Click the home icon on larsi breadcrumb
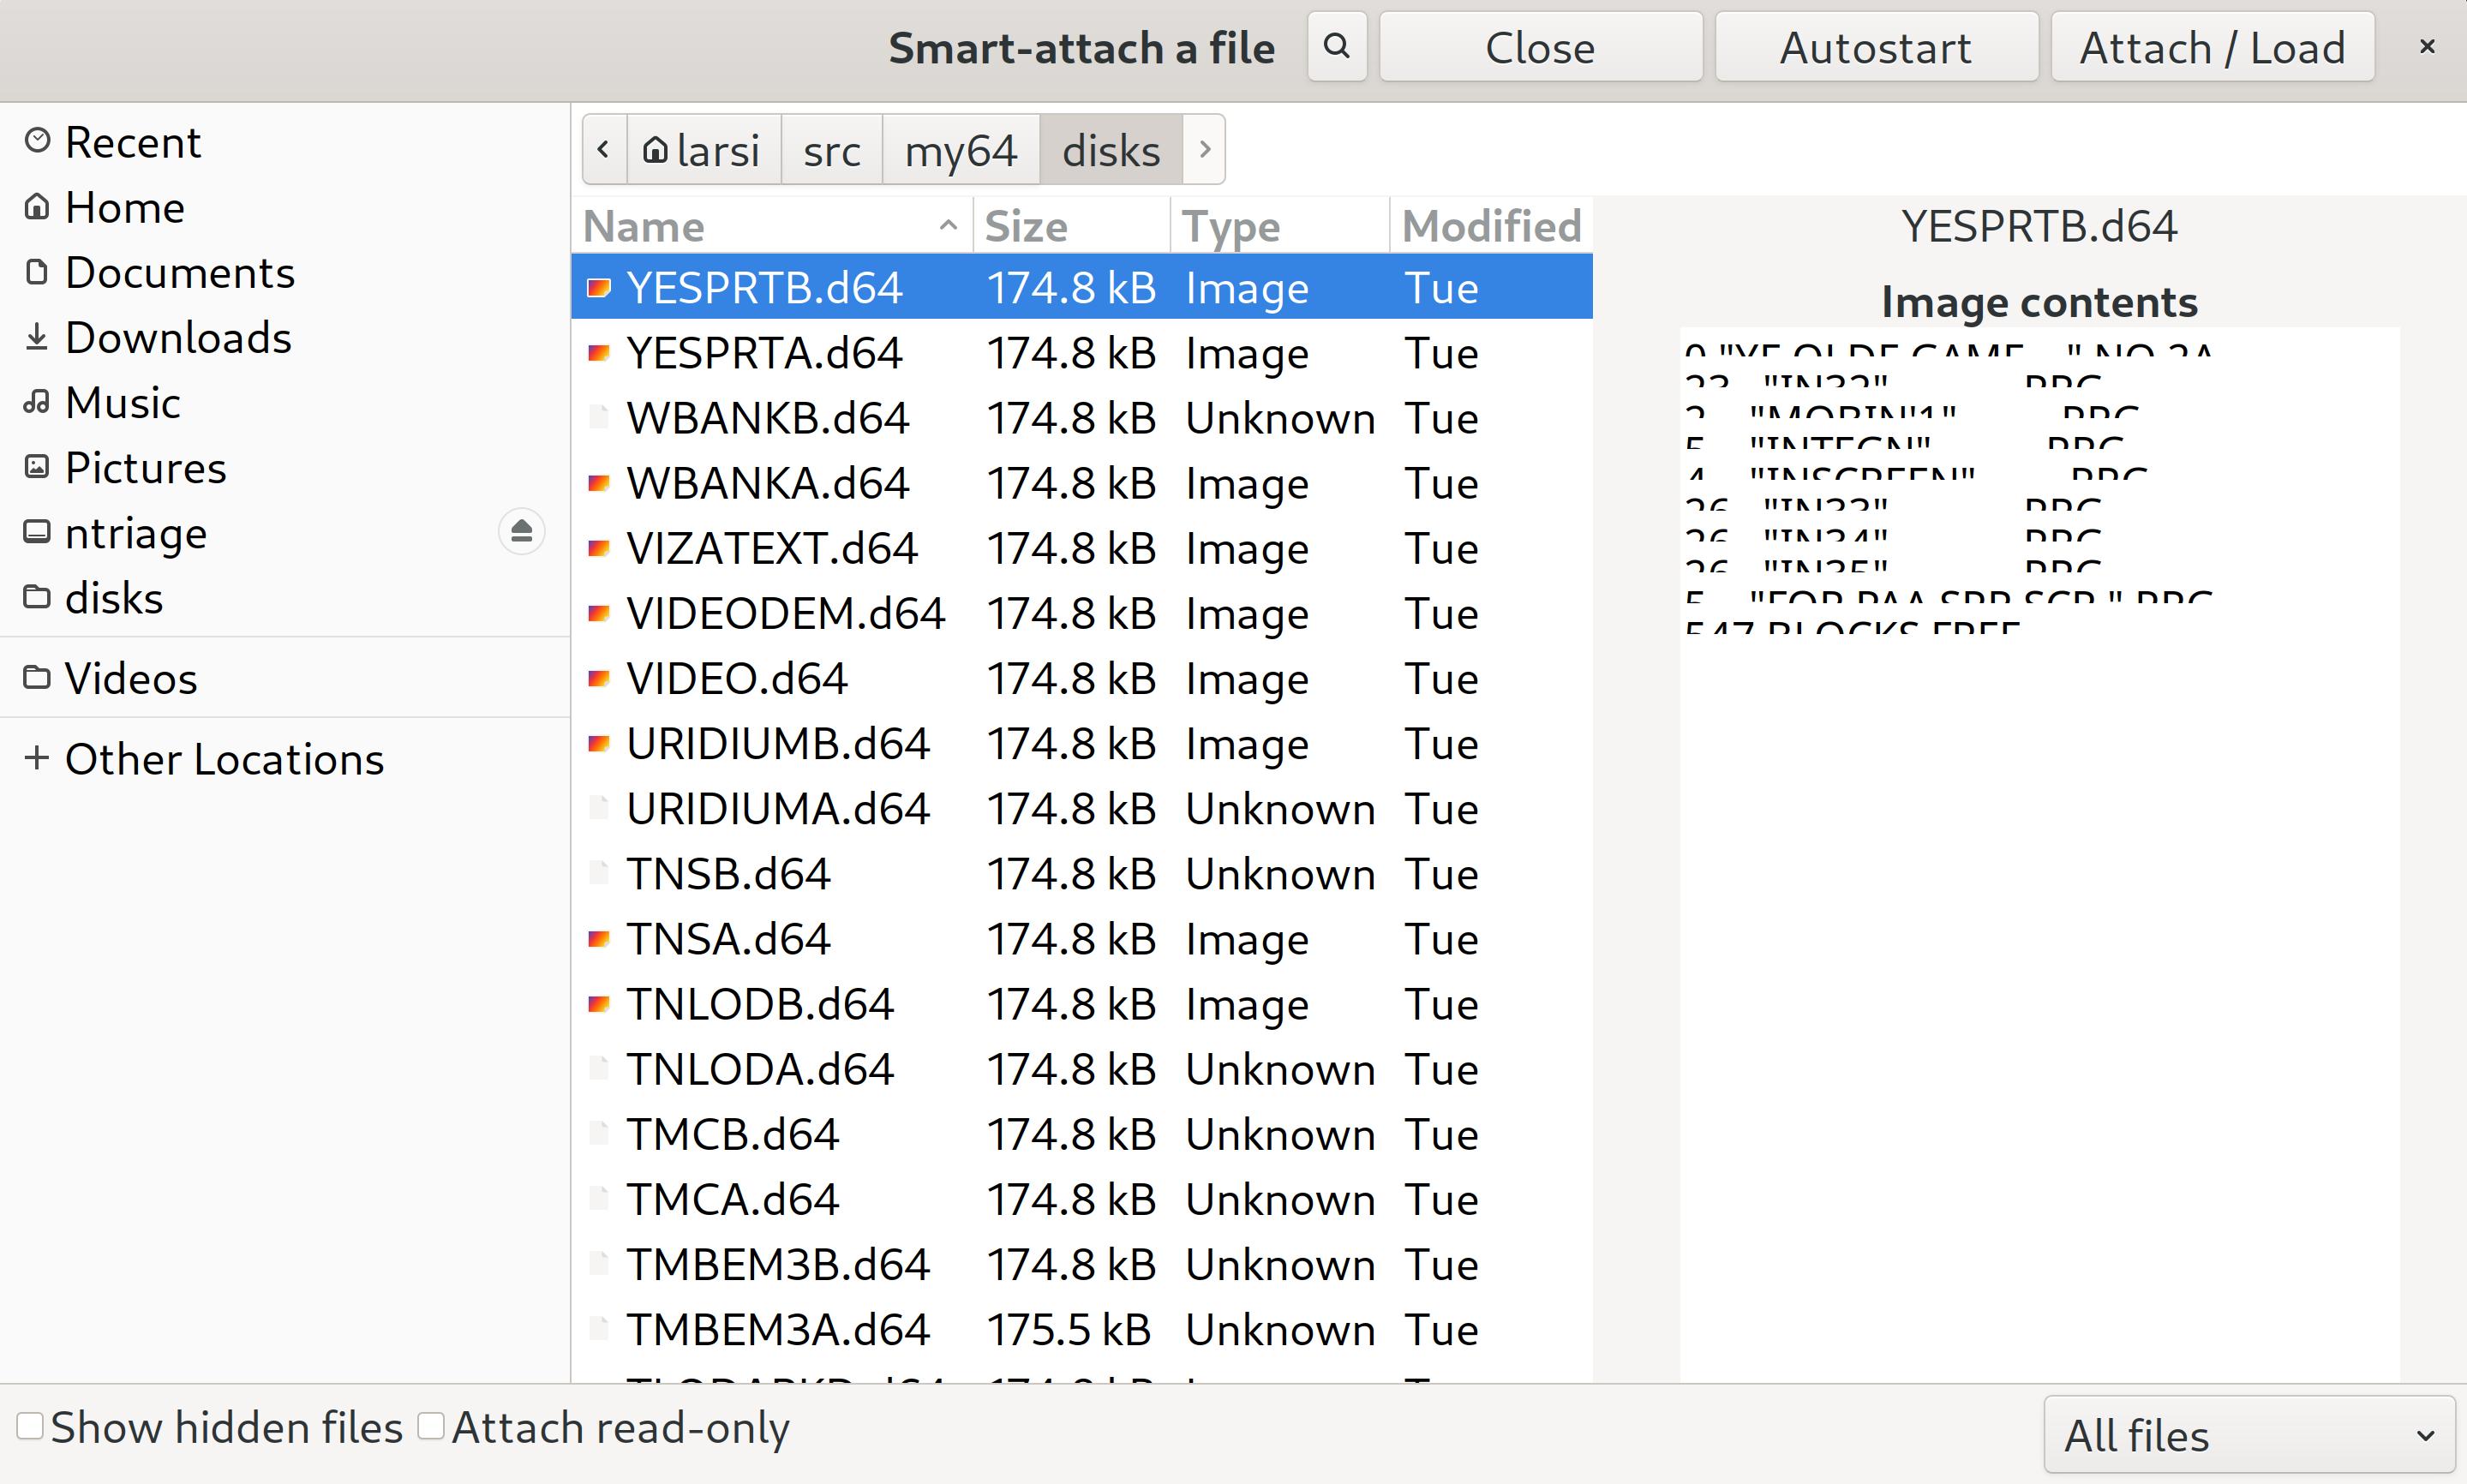The image size is (2467, 1484). click(654, 150)
